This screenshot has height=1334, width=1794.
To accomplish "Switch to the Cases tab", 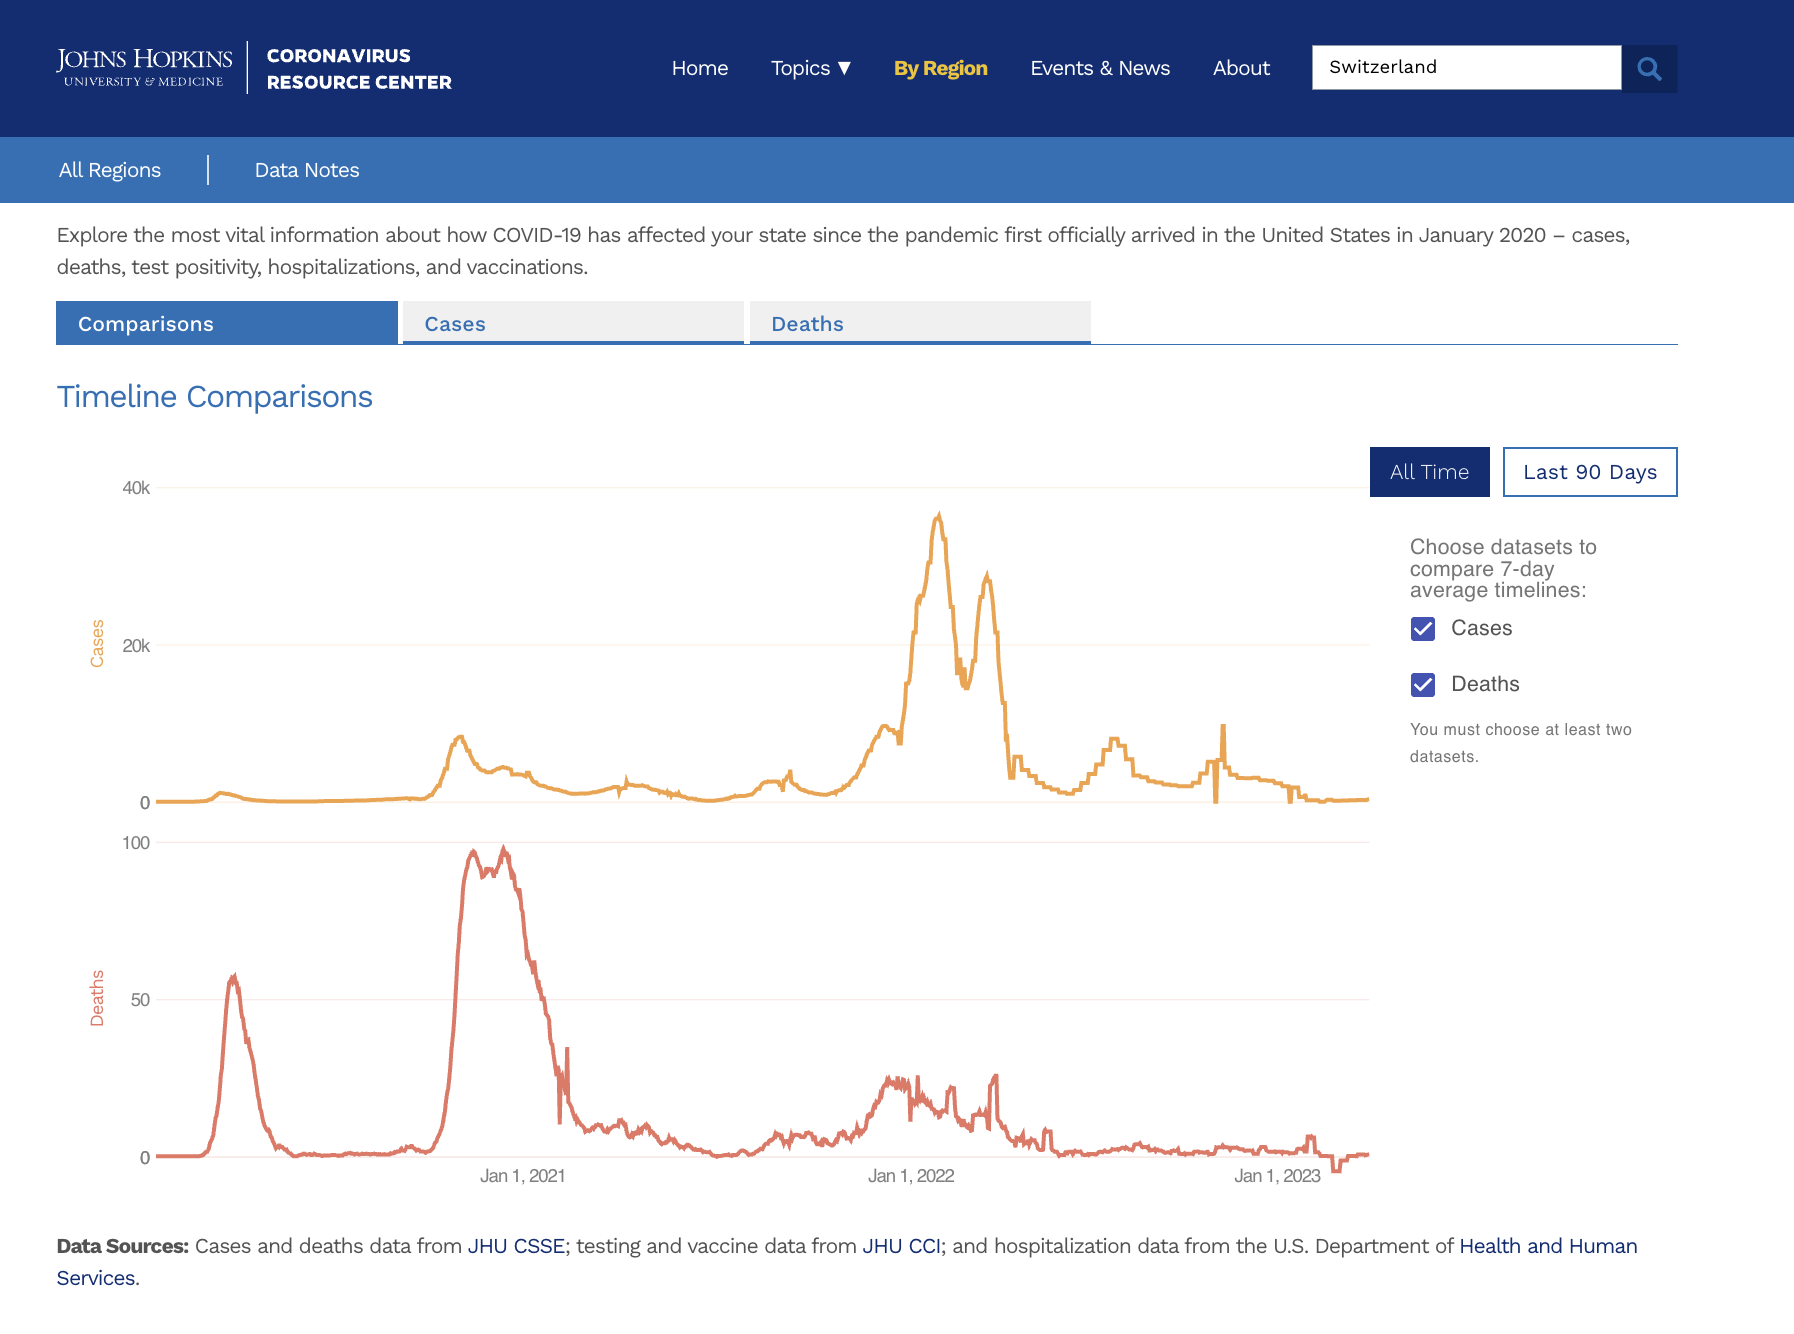I will [x=573, y=323].
